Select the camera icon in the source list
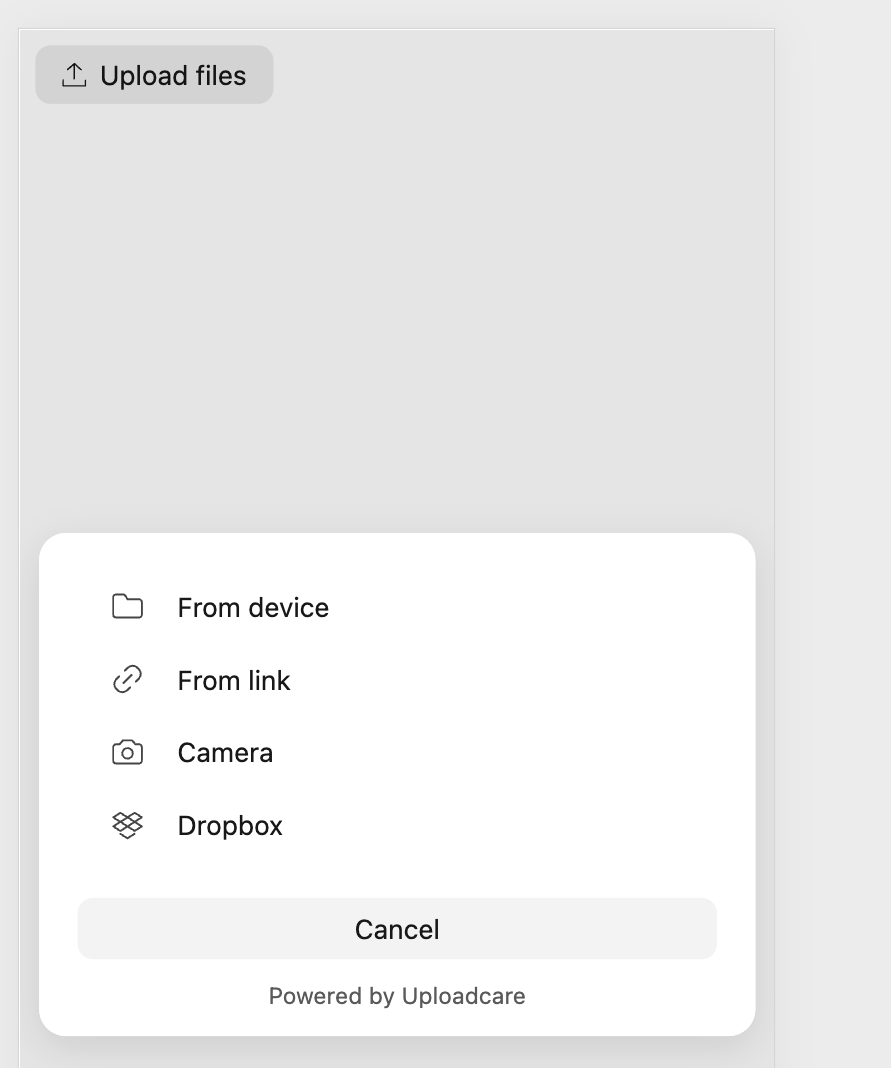Viewport: 891px width, 1068px height. pos(127,751)
